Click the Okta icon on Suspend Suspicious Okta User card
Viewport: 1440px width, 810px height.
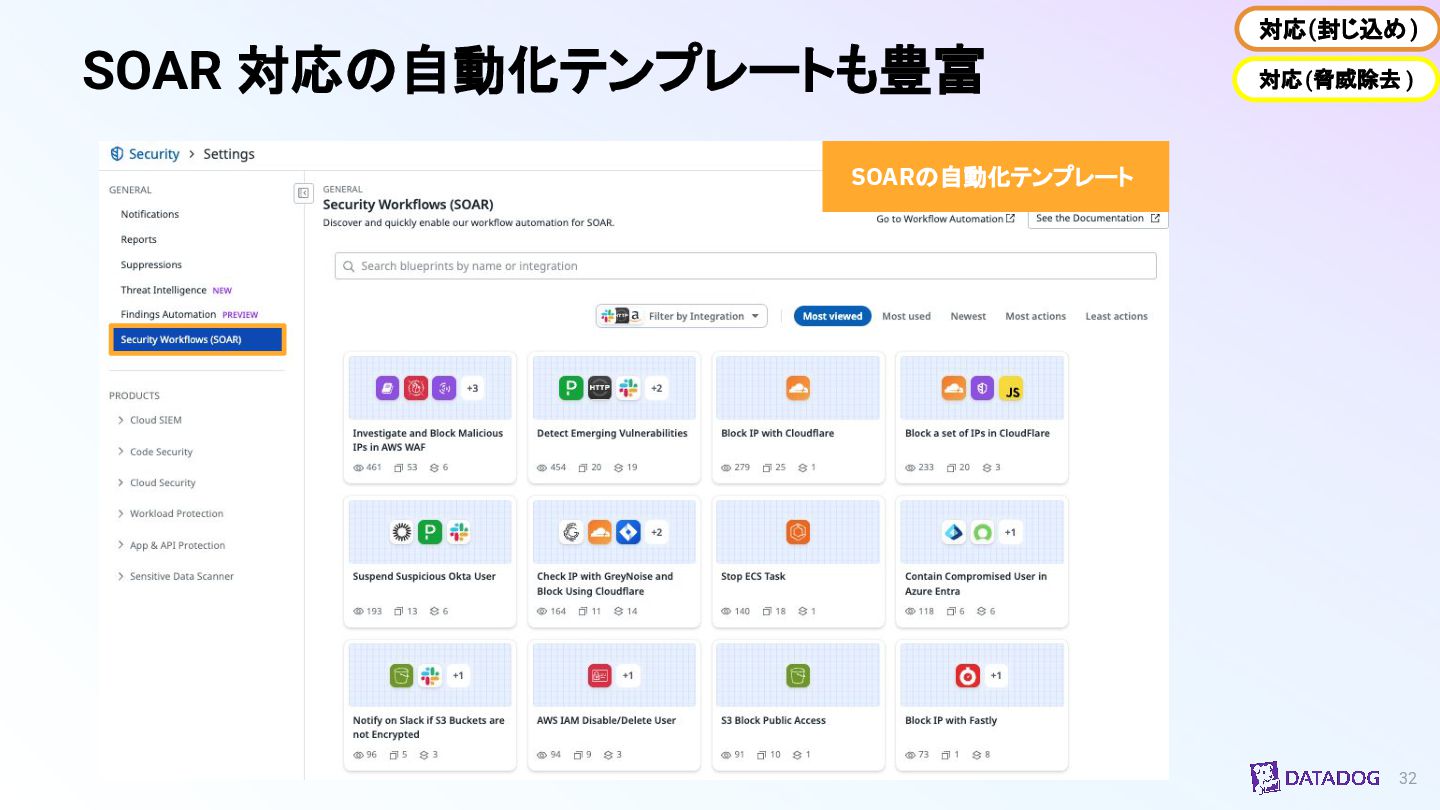pos(402,532)
